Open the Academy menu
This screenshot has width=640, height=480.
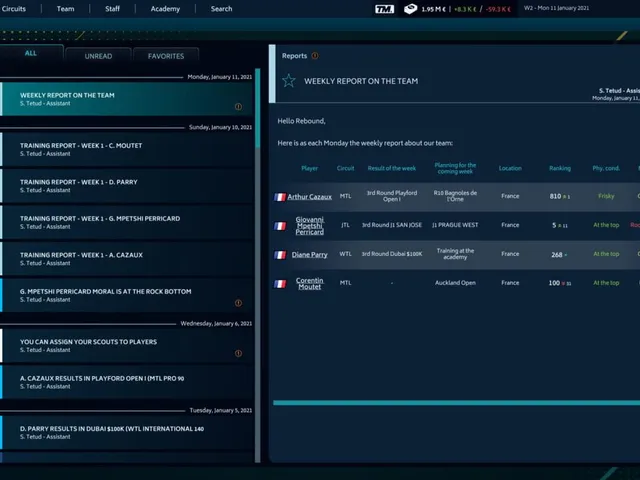165,9
